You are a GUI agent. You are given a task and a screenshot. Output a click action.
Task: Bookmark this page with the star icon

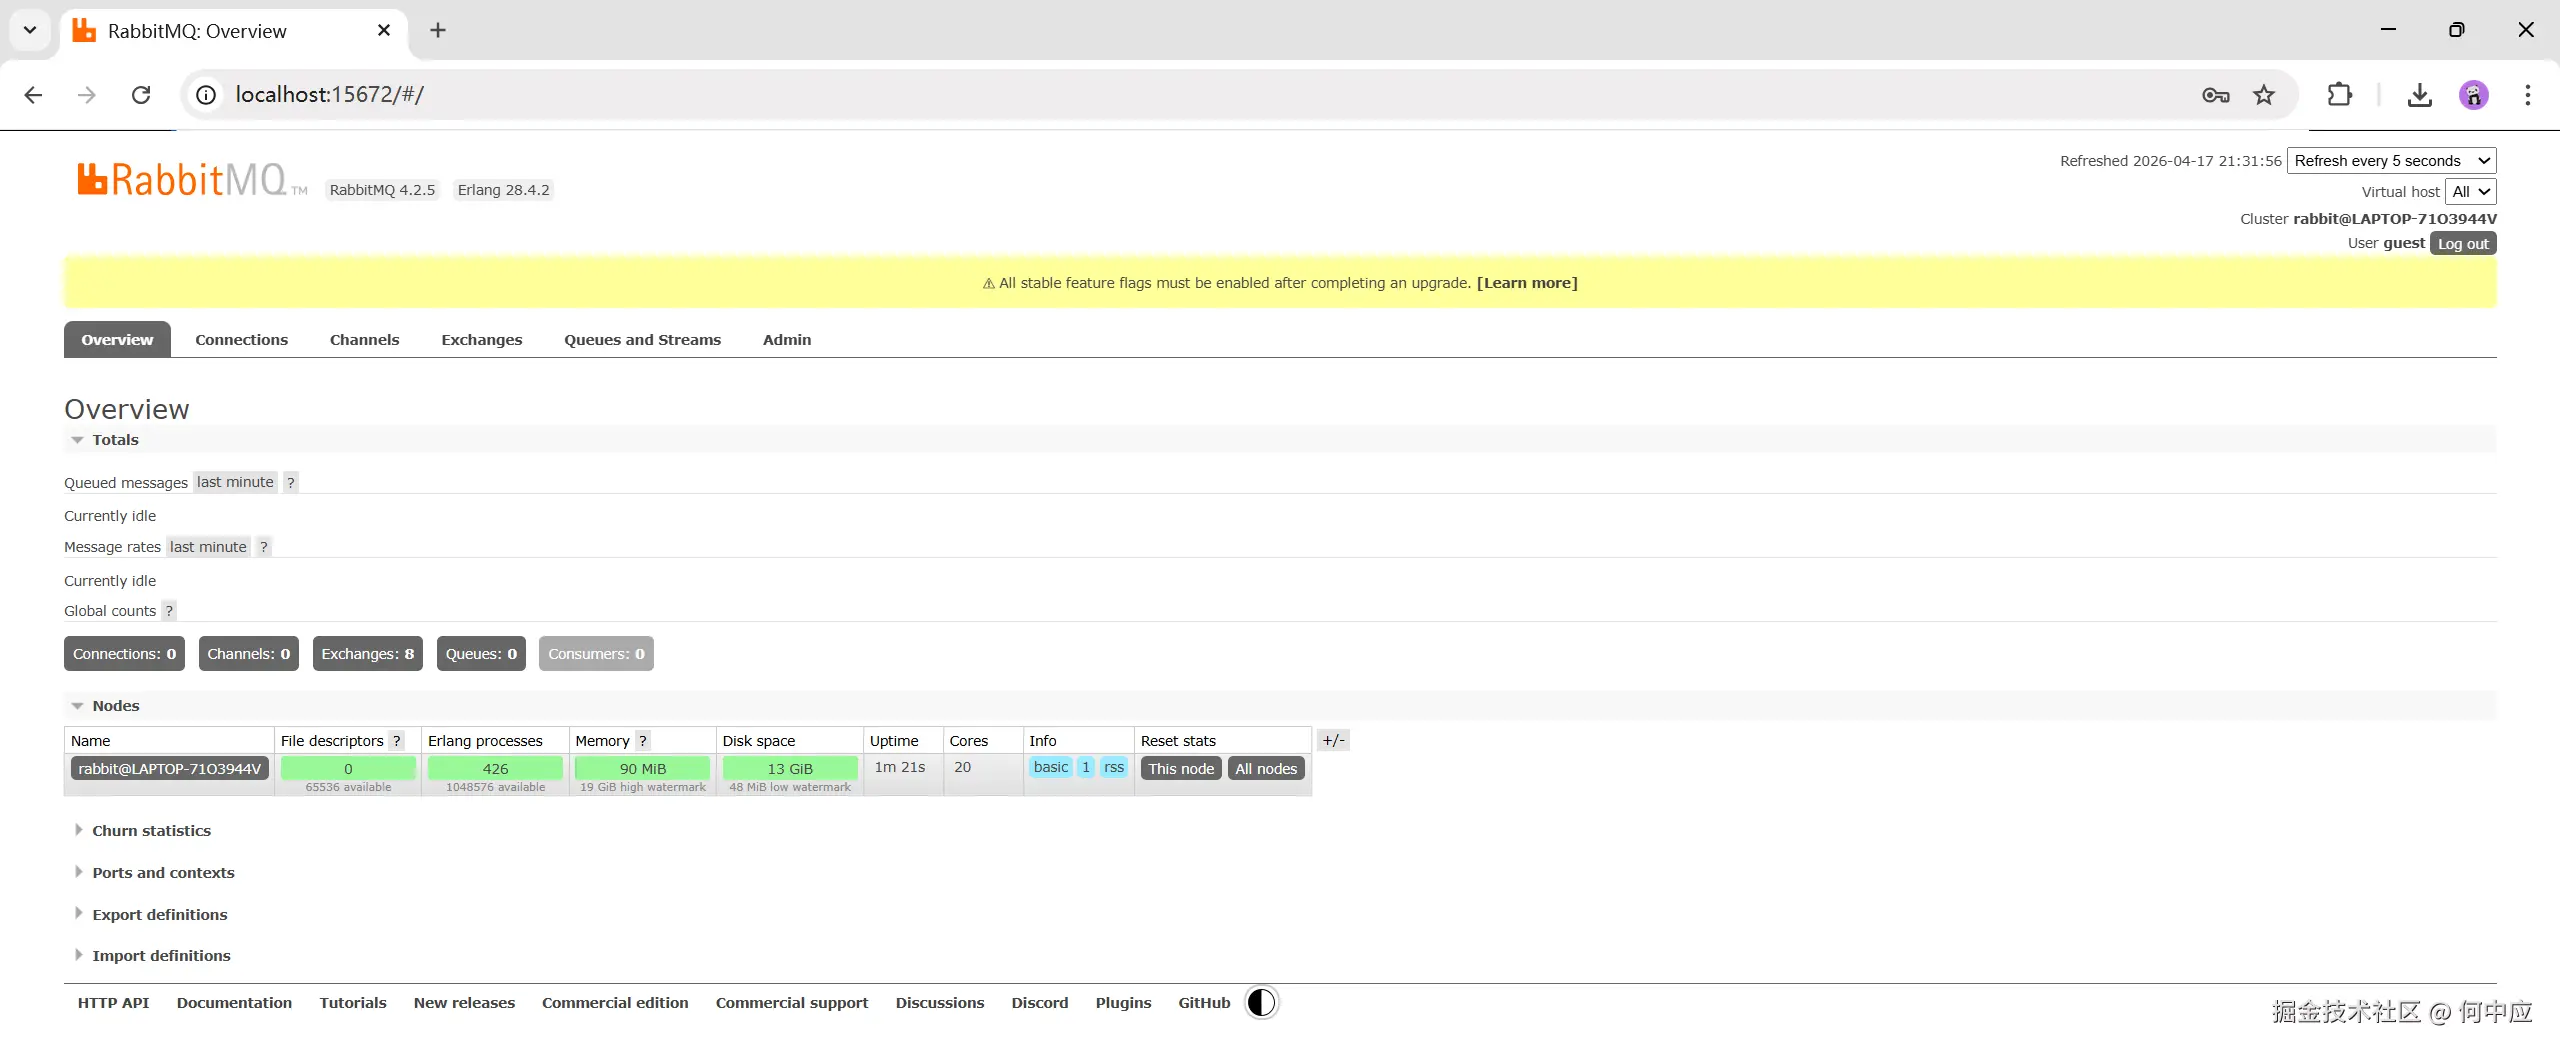2264,95
